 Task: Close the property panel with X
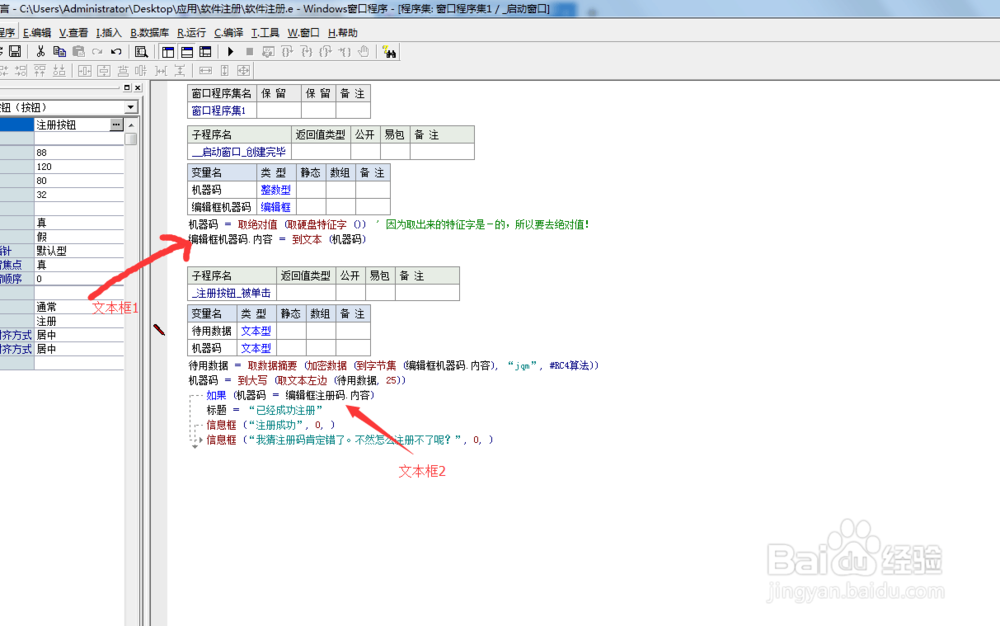[x=138, y=87]
